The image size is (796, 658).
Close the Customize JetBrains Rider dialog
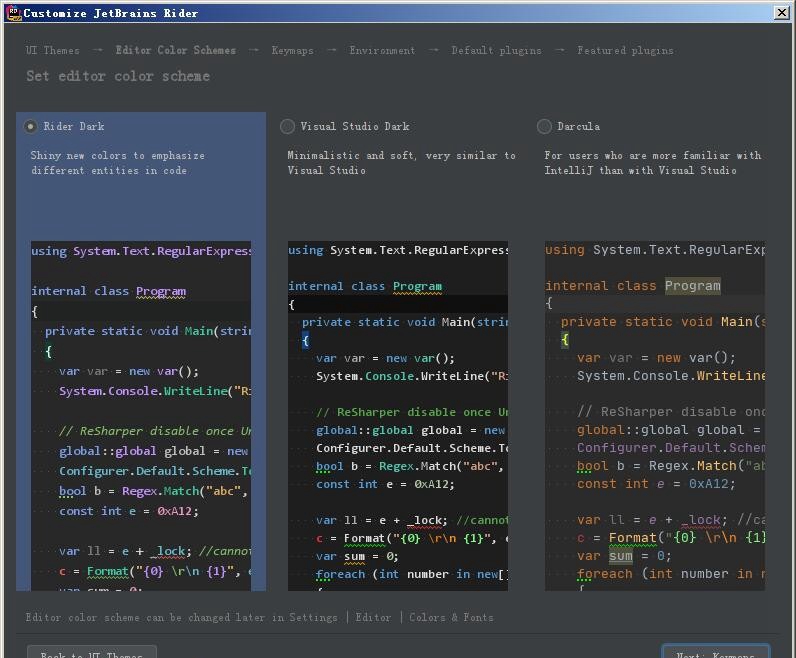782,13
